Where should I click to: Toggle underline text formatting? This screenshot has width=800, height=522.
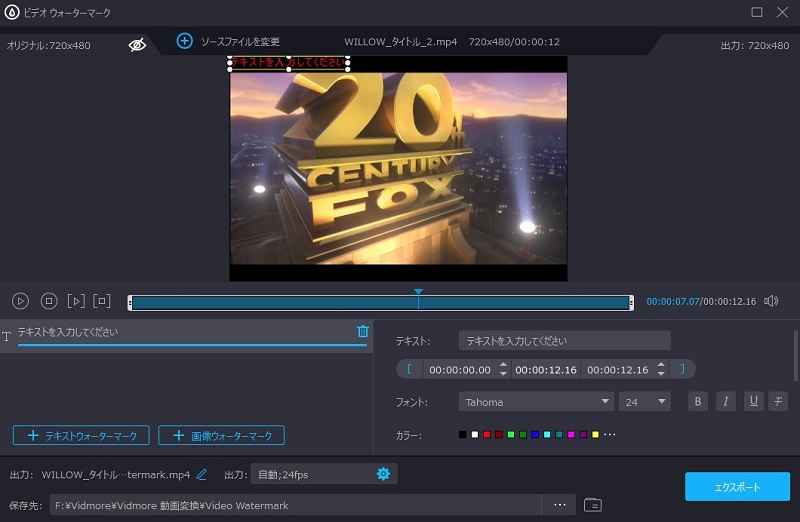point(752,401)
